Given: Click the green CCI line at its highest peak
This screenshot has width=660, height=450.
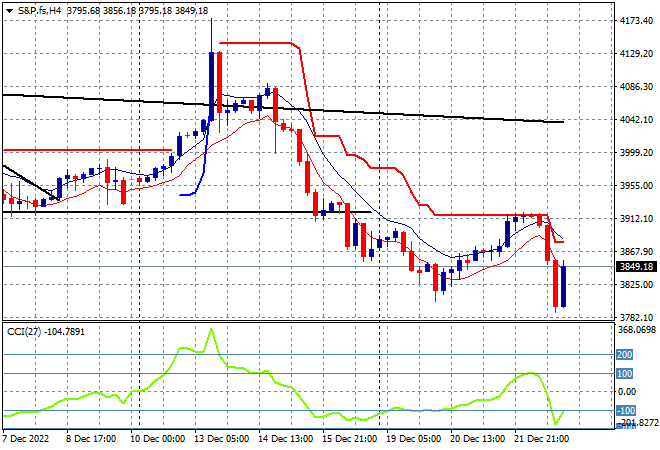Looking at the screenshot, I should click(x=211, y=329).
